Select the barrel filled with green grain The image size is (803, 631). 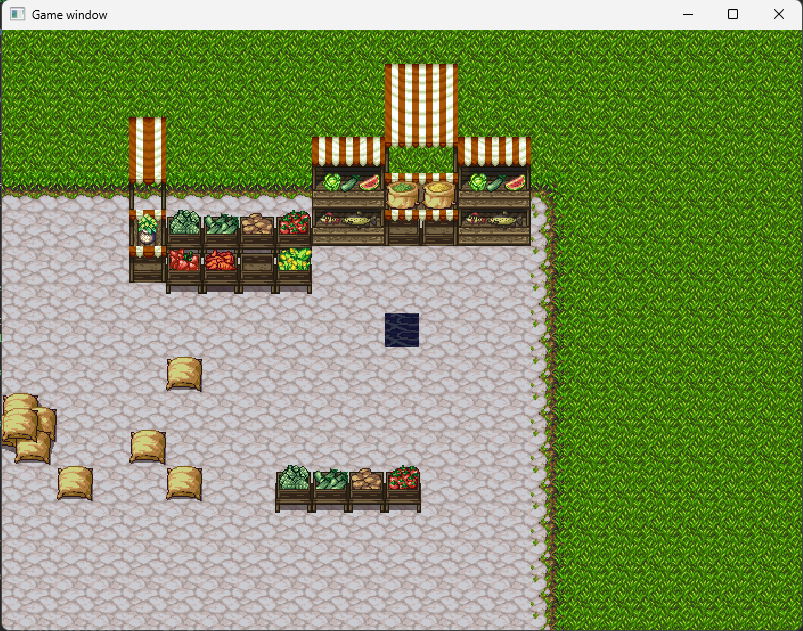(403, 194)
